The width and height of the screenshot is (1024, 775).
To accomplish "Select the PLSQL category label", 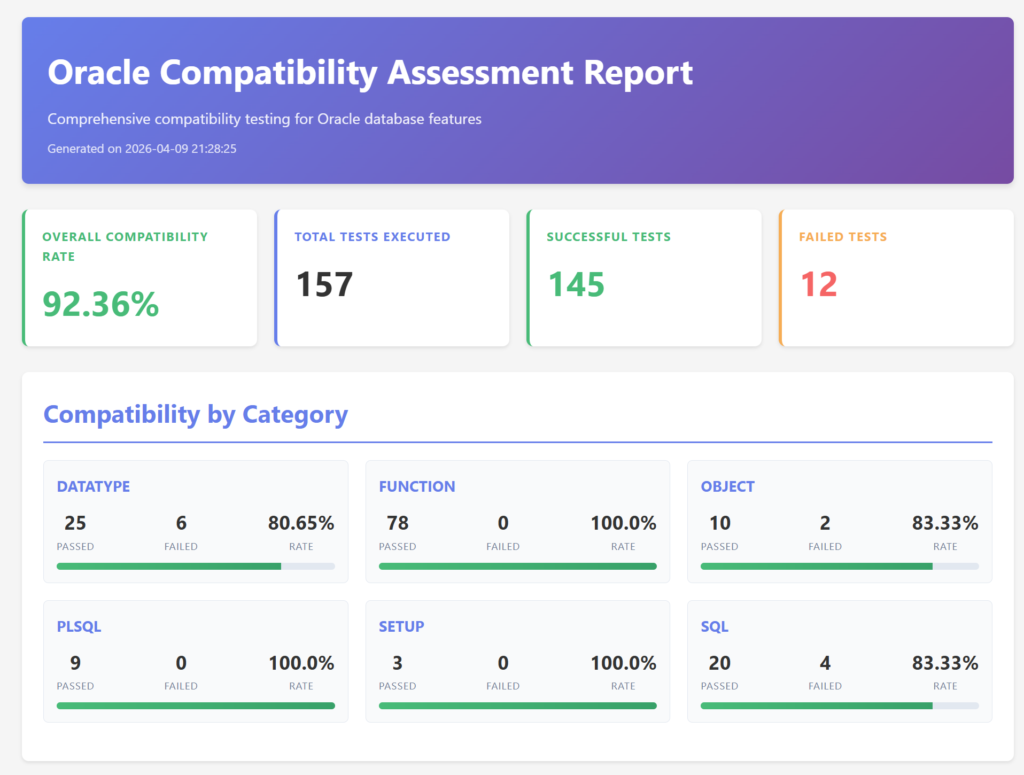I will tap(79, 627).
